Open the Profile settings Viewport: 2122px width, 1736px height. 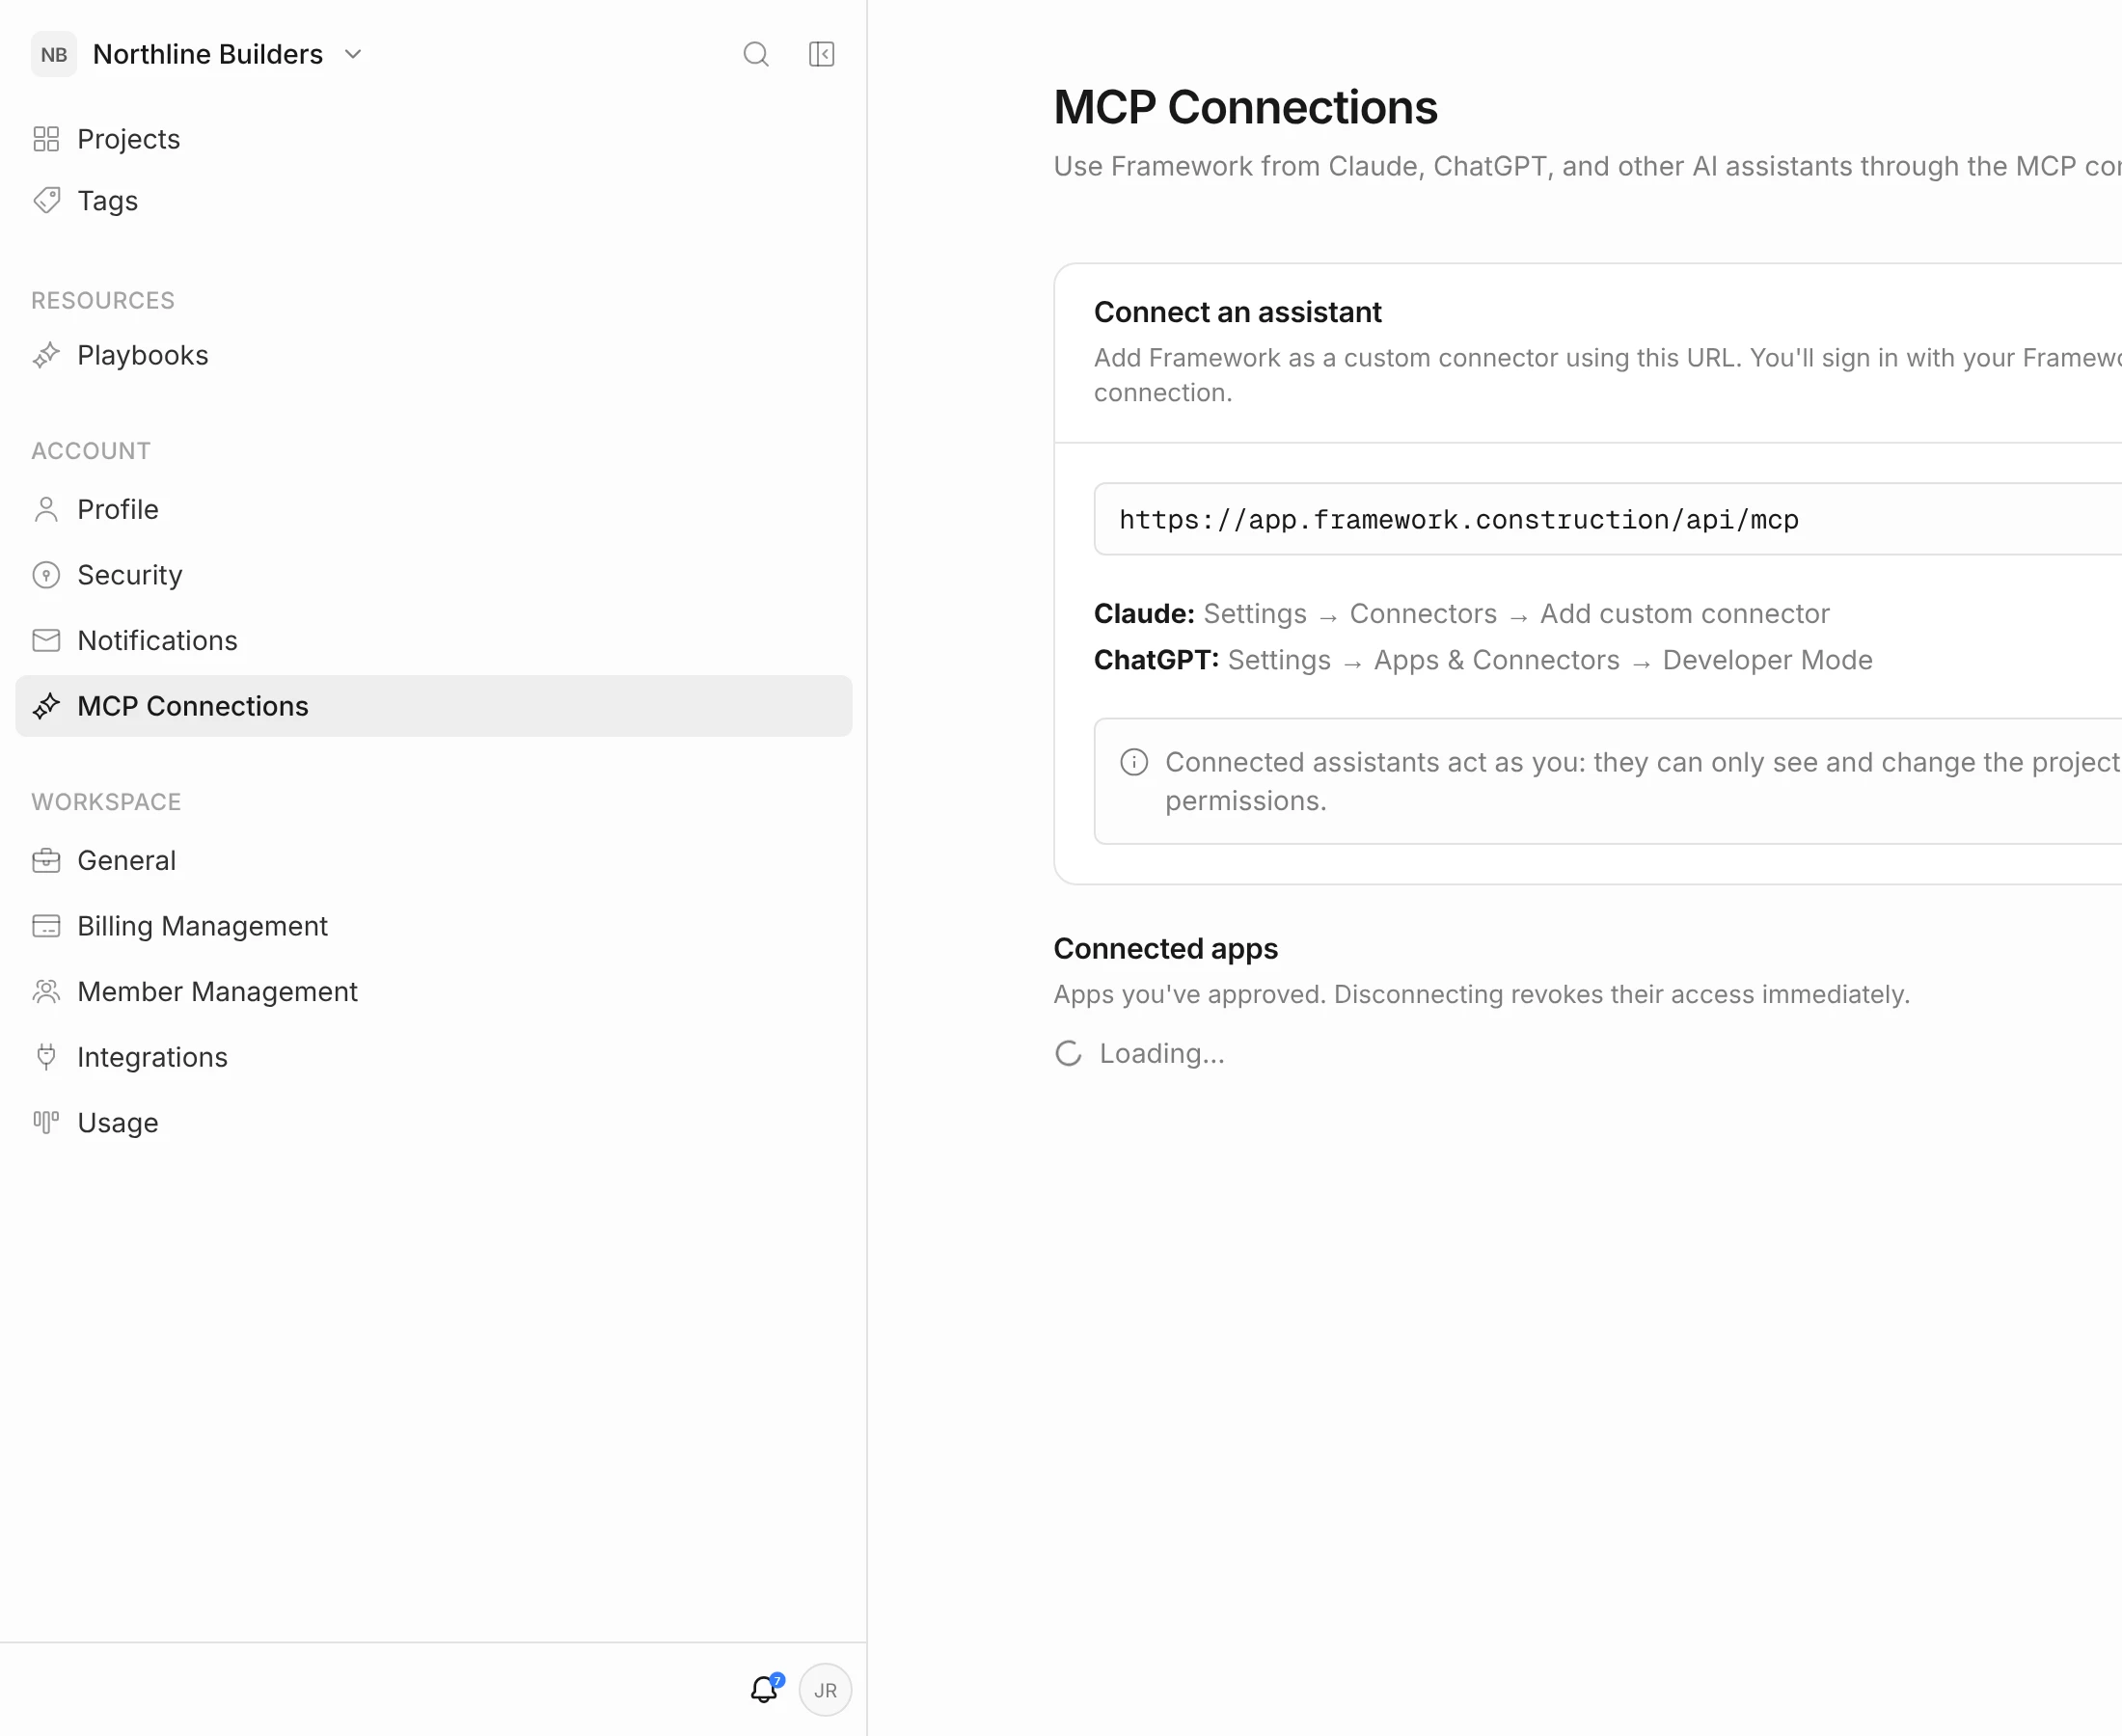[434, 509]
